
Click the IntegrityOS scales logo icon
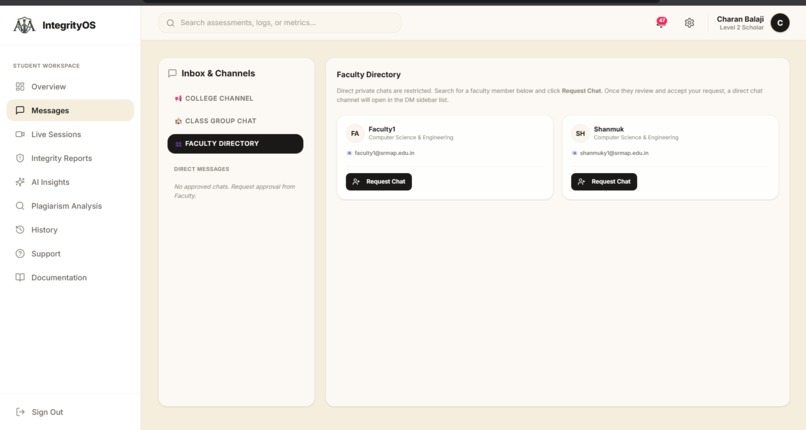point(24,25)
